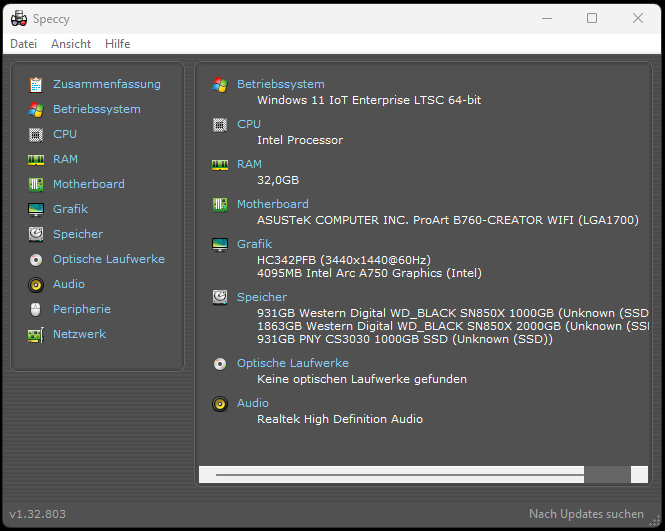
Task: Show RAM details from the sidebar
Action: (x=65, y=159)
